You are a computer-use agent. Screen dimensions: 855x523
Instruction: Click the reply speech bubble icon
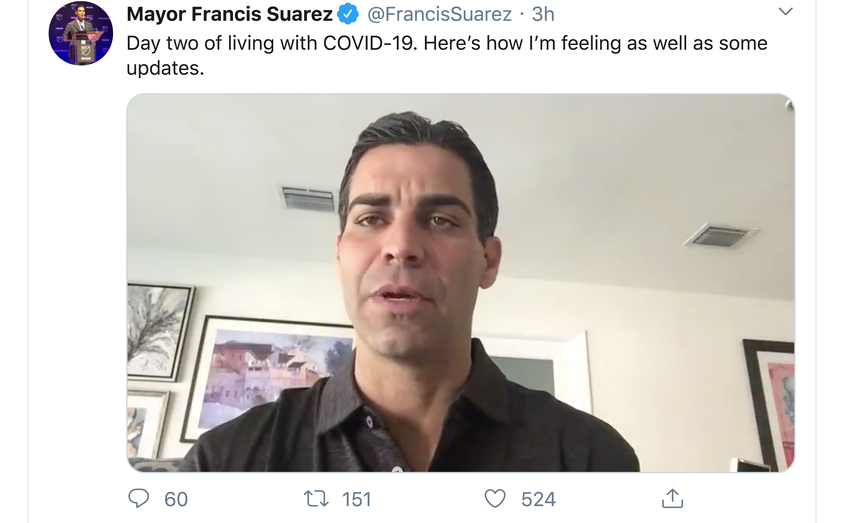(139, 498)
